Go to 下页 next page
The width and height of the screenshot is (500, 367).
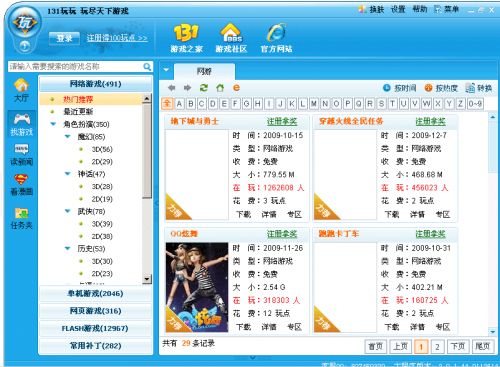(x=457, y=347)
